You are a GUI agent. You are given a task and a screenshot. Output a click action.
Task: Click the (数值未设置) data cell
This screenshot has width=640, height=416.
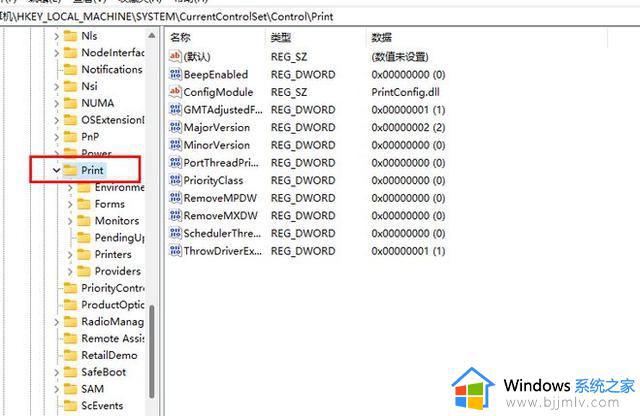pos(400,56)
